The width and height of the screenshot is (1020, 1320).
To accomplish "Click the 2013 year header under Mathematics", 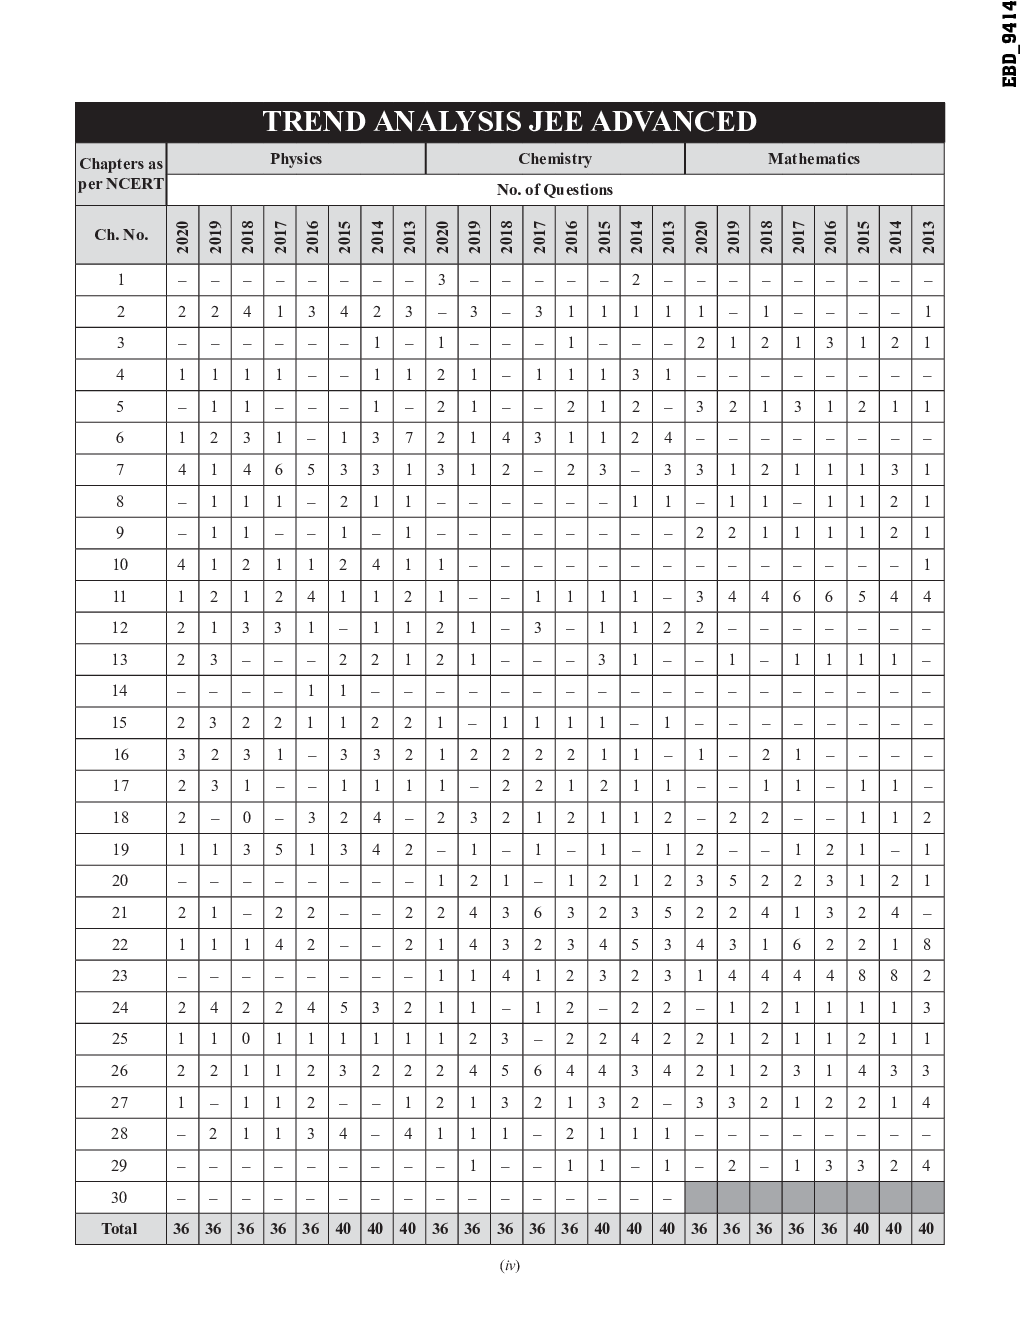I will click(x=928, y=236).
